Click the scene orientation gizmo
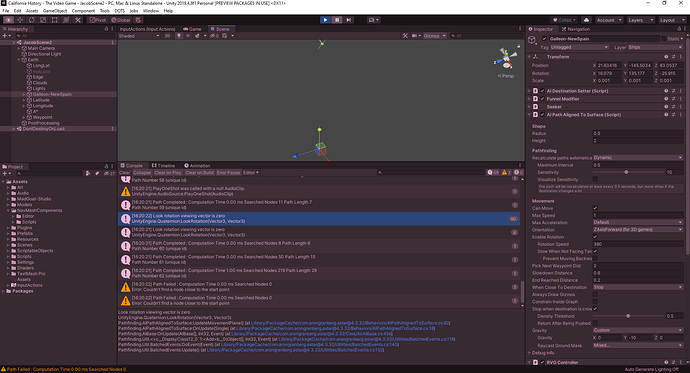 click(506, 59)
